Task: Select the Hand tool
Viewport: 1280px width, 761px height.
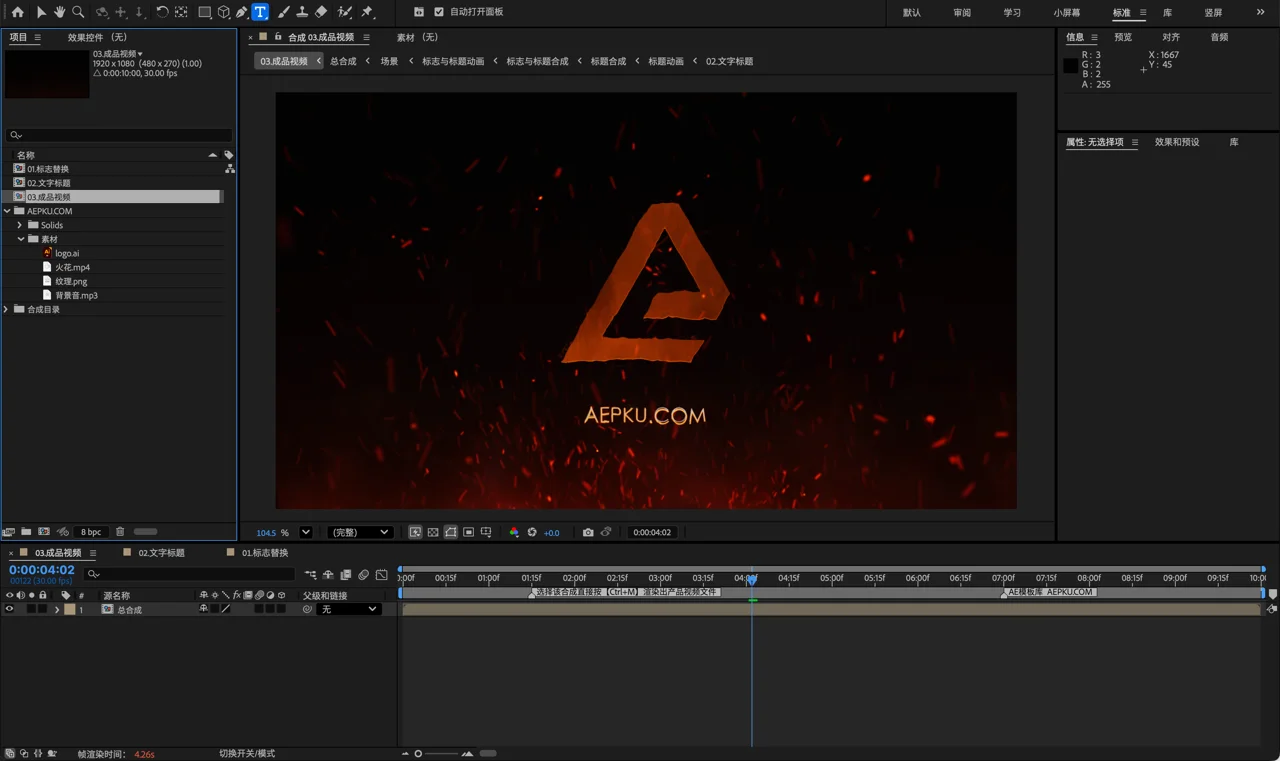Action: pos(59,12)
